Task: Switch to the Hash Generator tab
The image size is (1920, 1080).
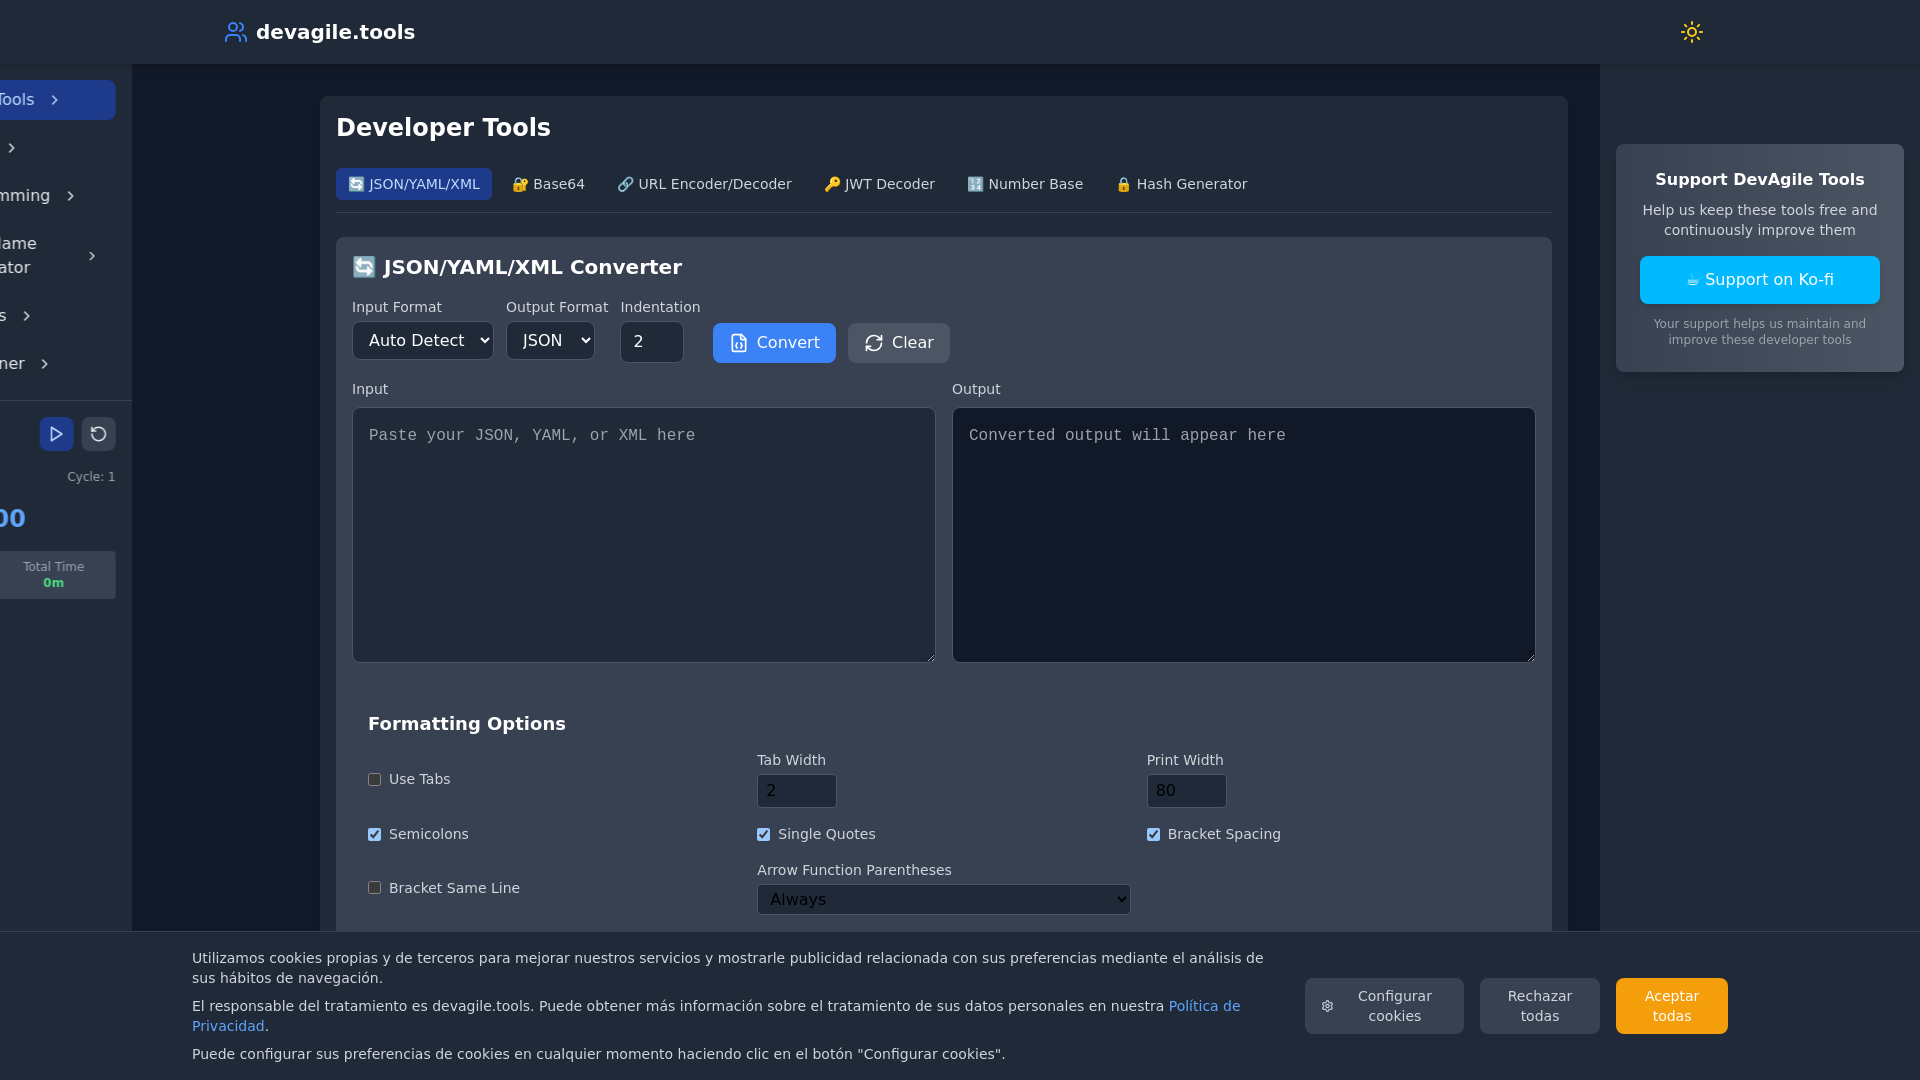Action: tap(1181, 184)
